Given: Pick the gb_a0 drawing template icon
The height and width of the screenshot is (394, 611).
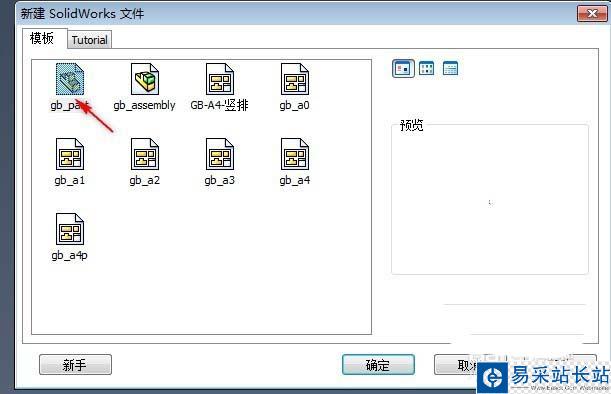Looking at the screenshot, I should click(x=295, y=79).
